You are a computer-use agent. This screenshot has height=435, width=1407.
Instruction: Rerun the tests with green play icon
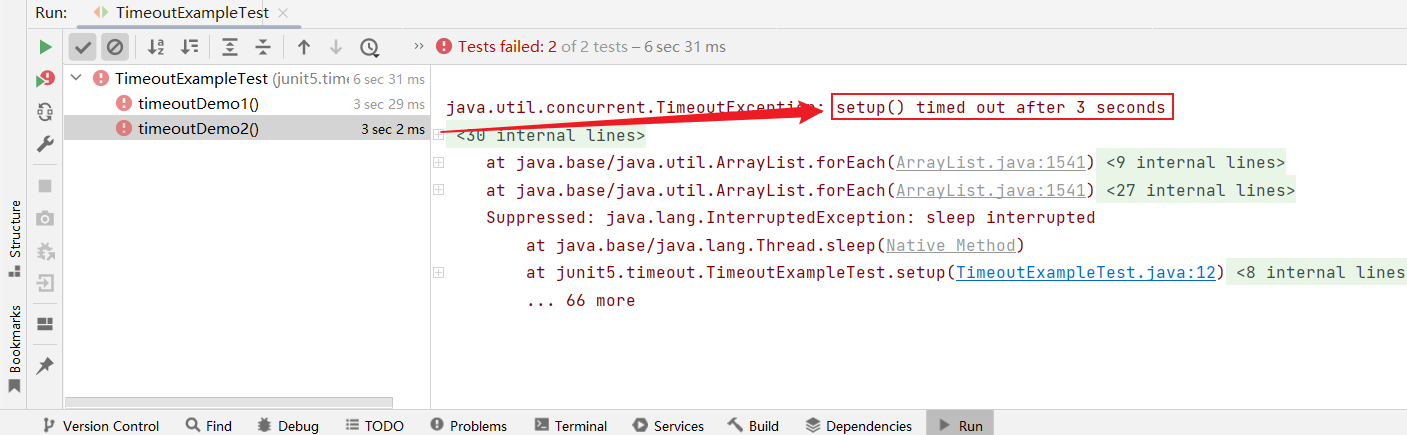[45, 47]
